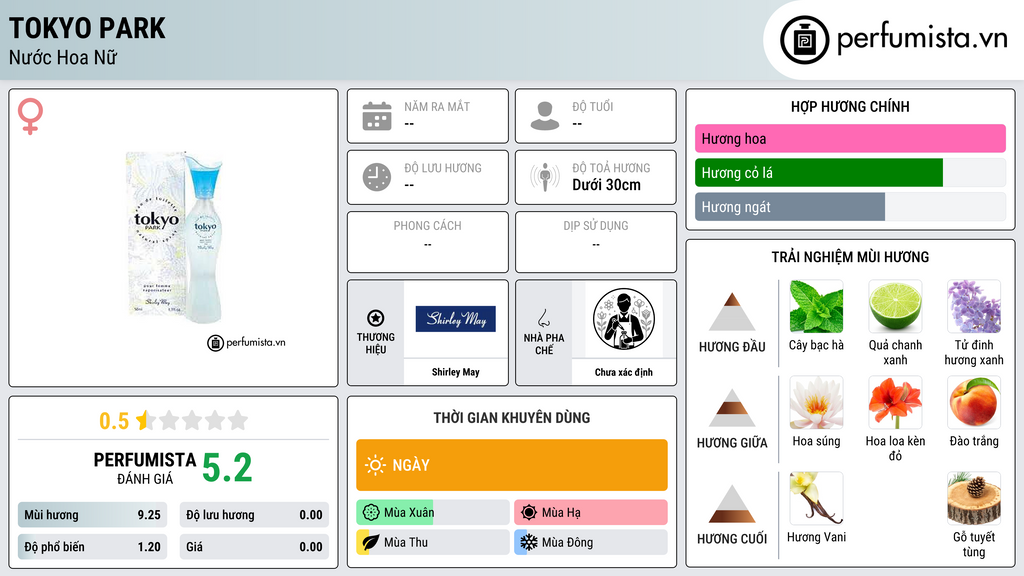This screenshot has height=576, width=1024.
Task: Click the Quả chanh xanh lime image
Action: coord(895,306)
